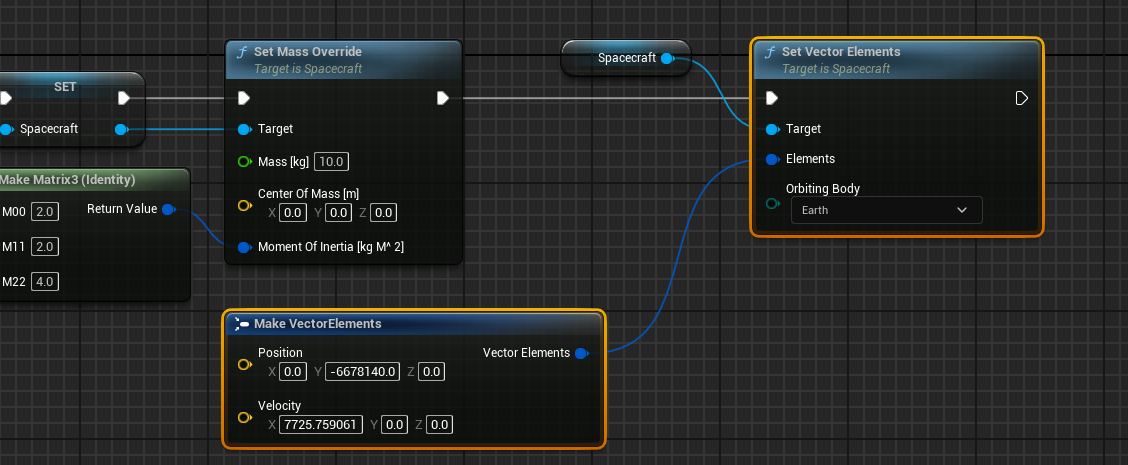Click the Center Of Mass Z field
This screenshot has height=465, width=1128.
pos(383,212)
